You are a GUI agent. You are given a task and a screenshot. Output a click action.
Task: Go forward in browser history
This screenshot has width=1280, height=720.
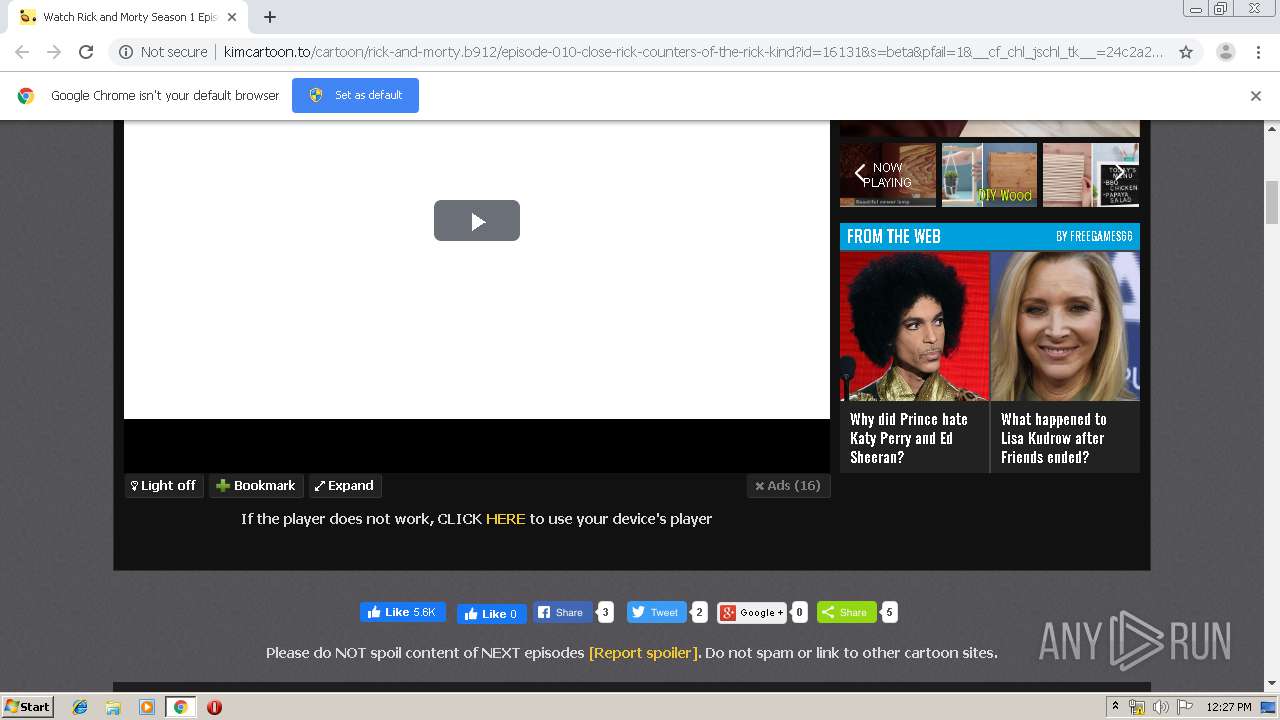[x=54, y=52]
